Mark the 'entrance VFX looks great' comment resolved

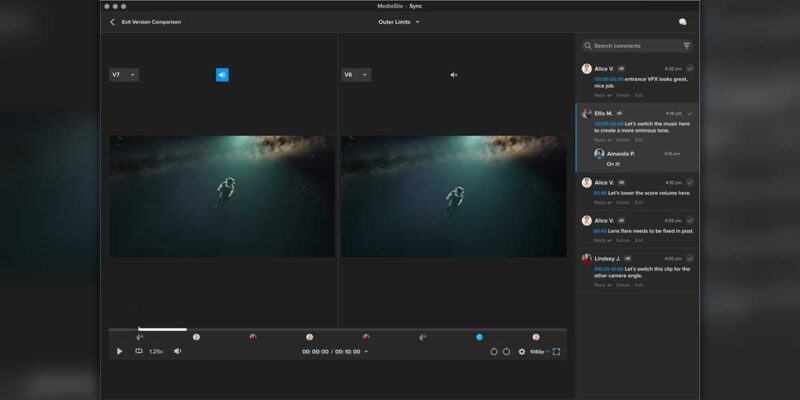[690, 68]
